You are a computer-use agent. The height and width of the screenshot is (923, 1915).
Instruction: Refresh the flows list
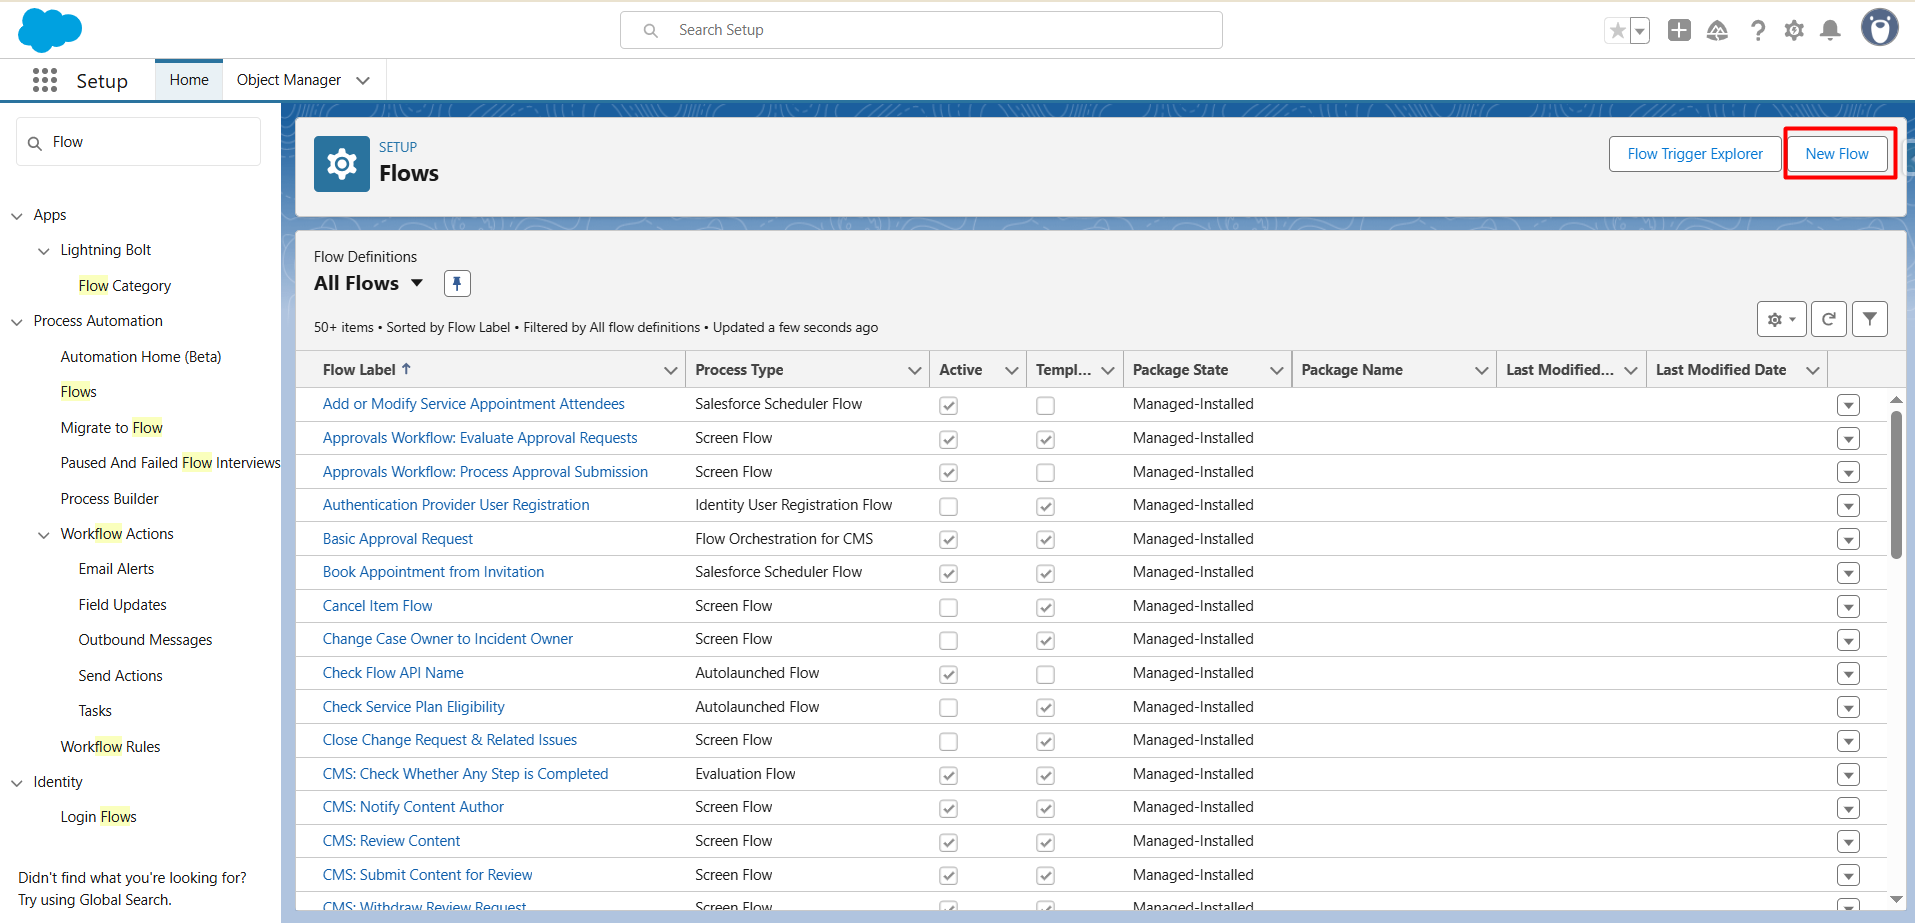tap(1828, 319)
